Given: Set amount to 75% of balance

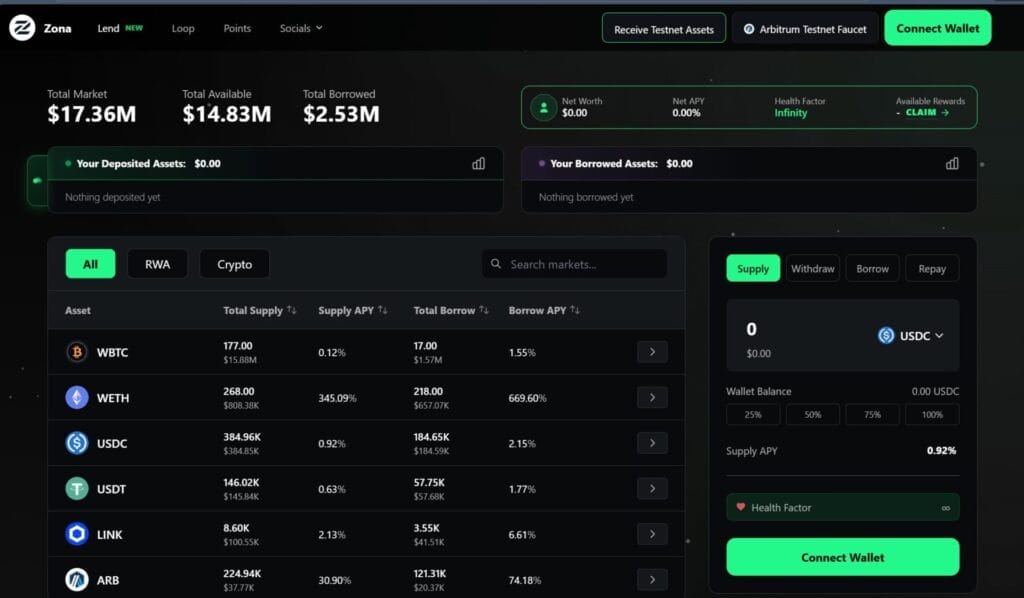Looking at the screenshot, I should click(872, 415).
